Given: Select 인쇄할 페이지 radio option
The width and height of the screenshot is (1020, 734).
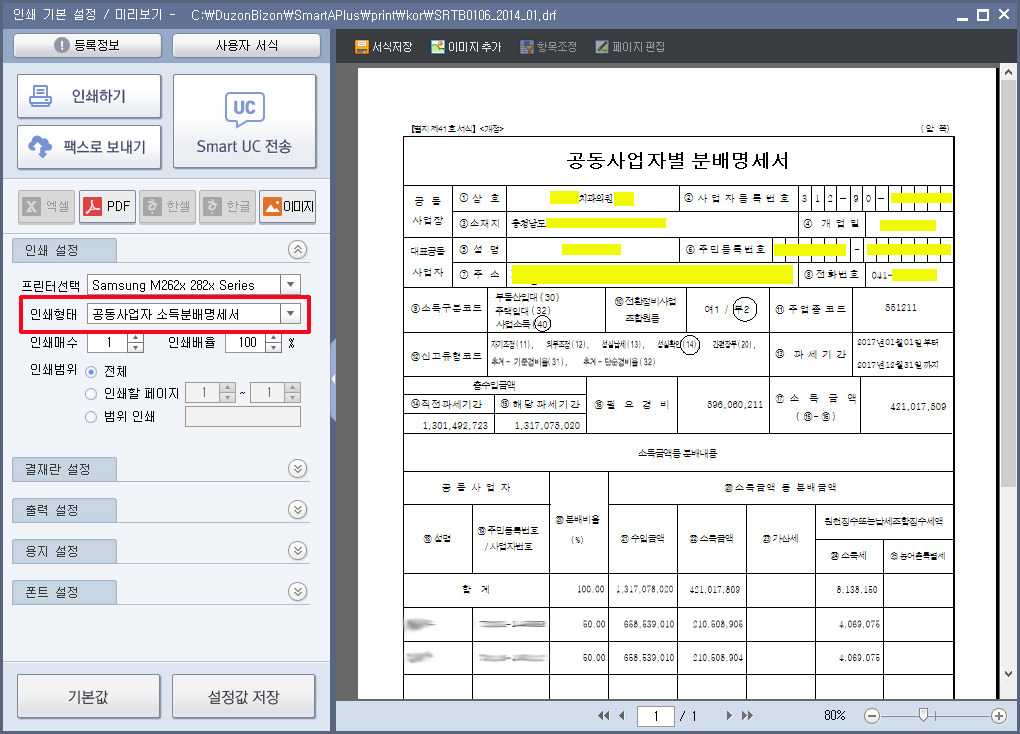Looking at the screenshot, I should coord(92,393).
